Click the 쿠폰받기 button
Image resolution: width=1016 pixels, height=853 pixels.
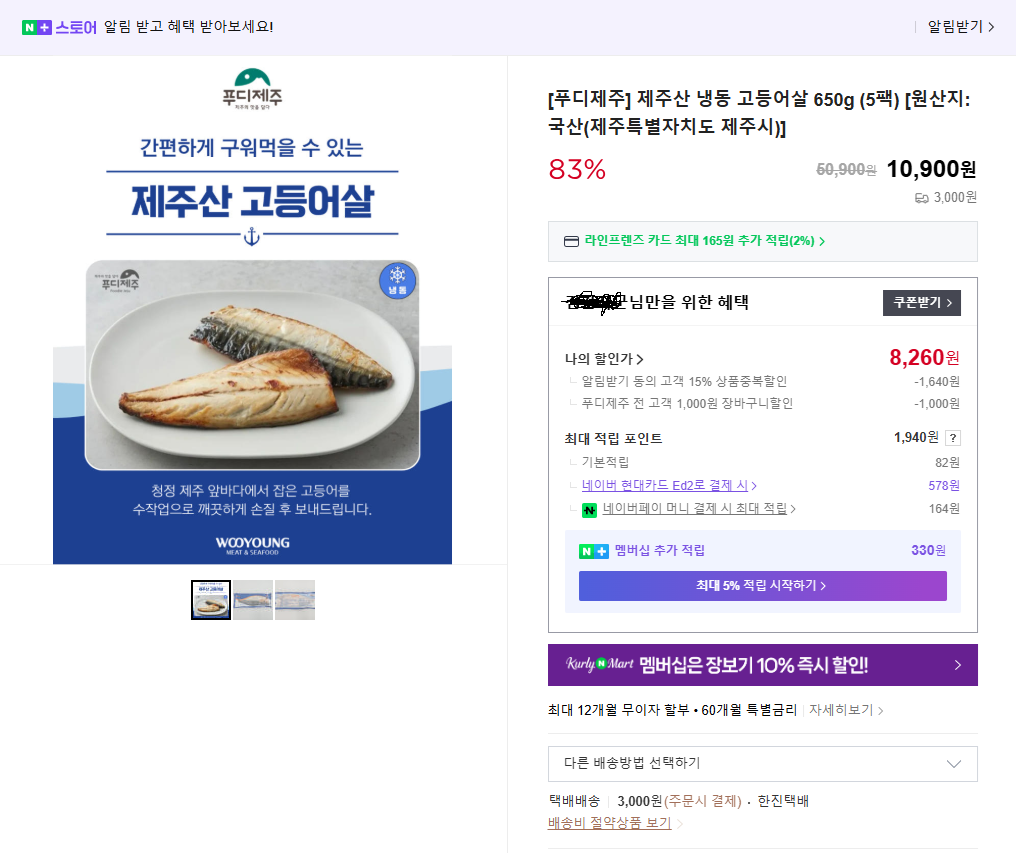pyautogui.click(x=920, y=303)
